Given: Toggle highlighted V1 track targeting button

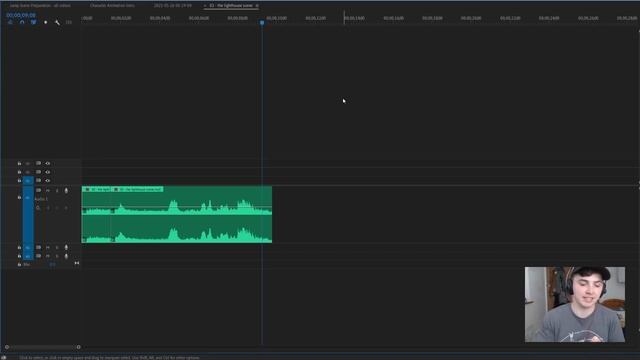Looking at the screenshot, I should click(x=28, y=180).
